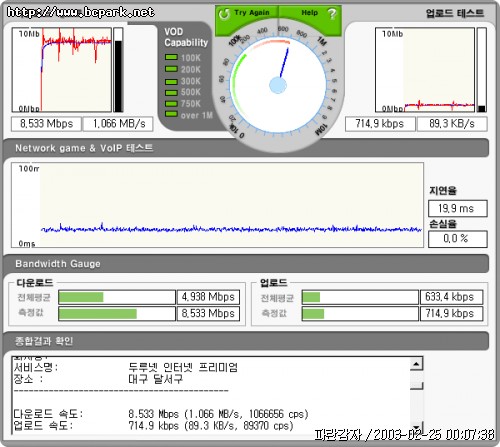Viewport: 500px width, 447px height.
Task: Click the 200K VOD capability indicator
Action: click(x=171, y=69)
